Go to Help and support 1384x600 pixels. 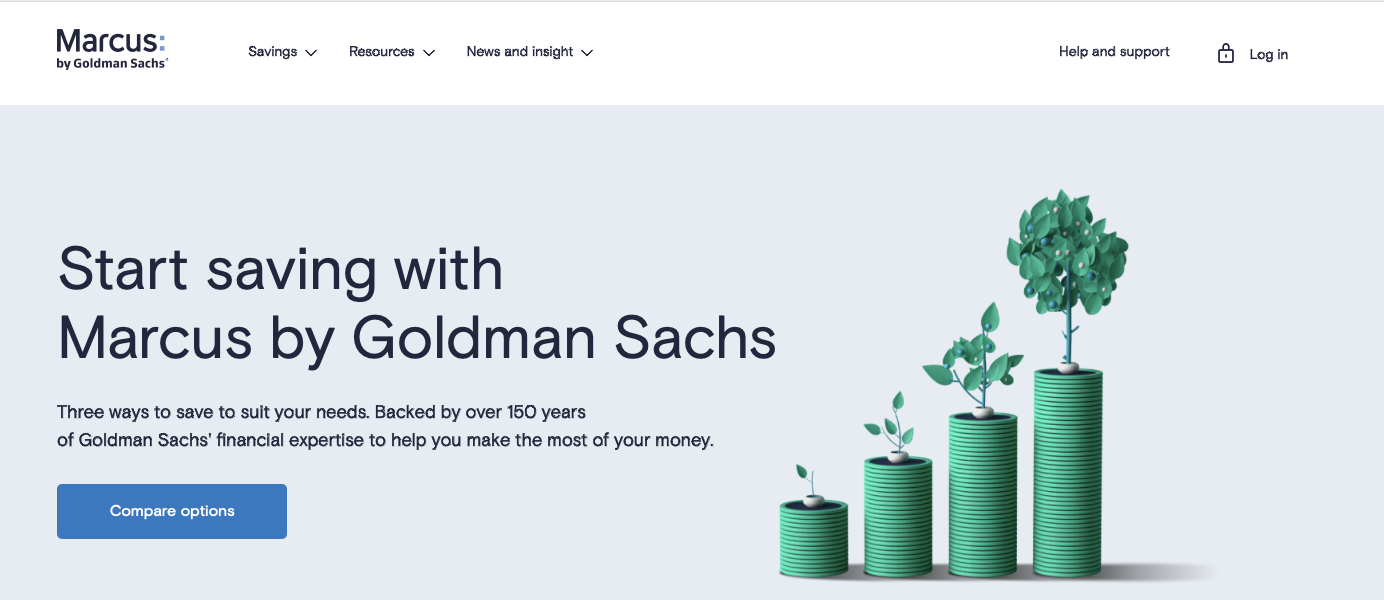click(x=1114, y=52)
